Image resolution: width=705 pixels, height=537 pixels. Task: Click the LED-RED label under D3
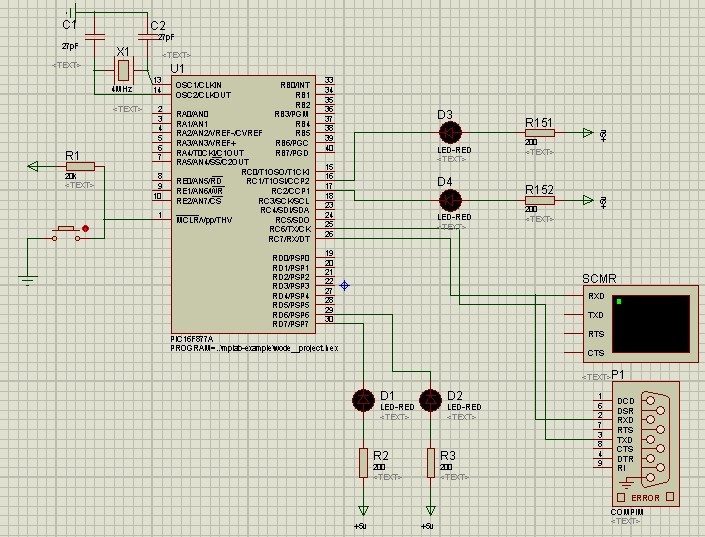(x=454, y=150)
